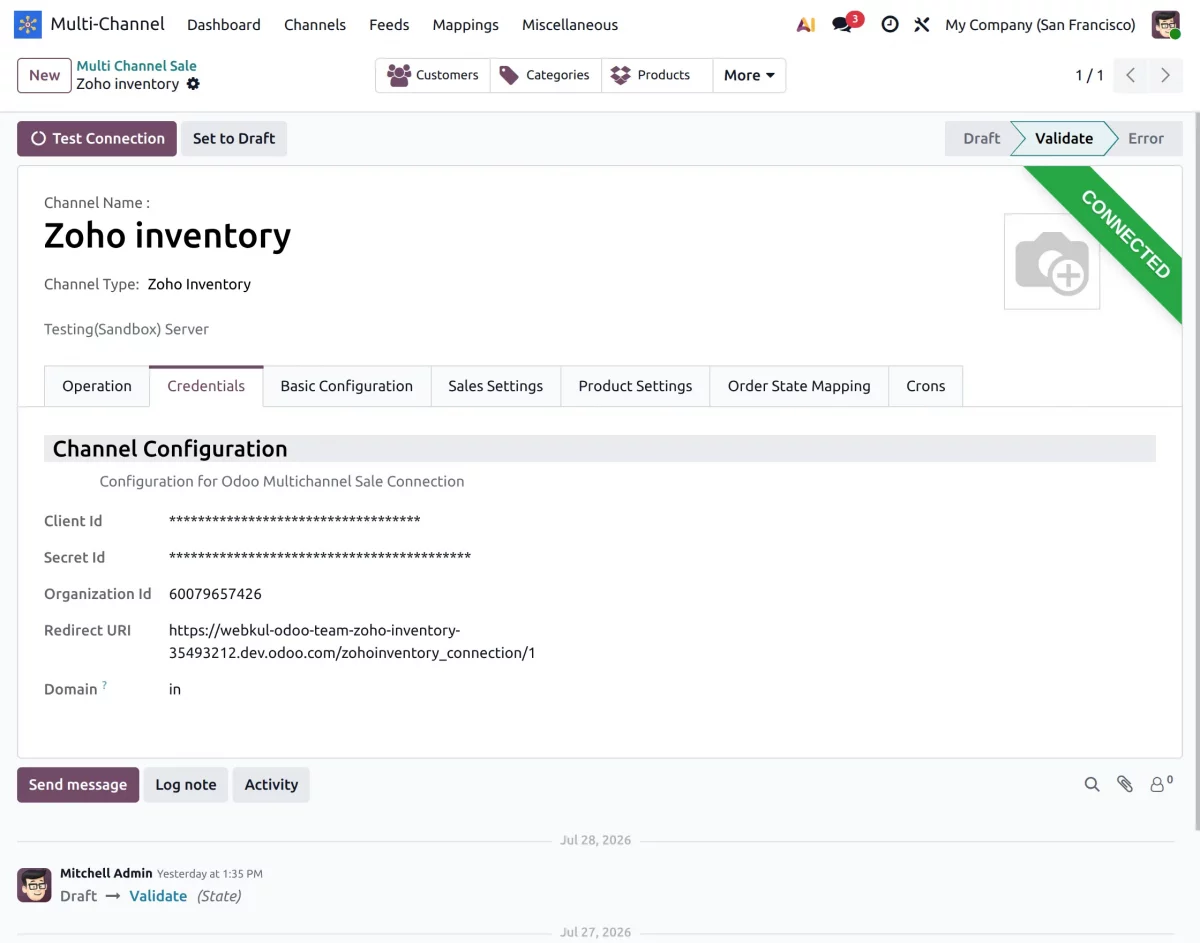Click the Secret Id masked field
The width and height of the screenshot is (1200, 943).
320,557
